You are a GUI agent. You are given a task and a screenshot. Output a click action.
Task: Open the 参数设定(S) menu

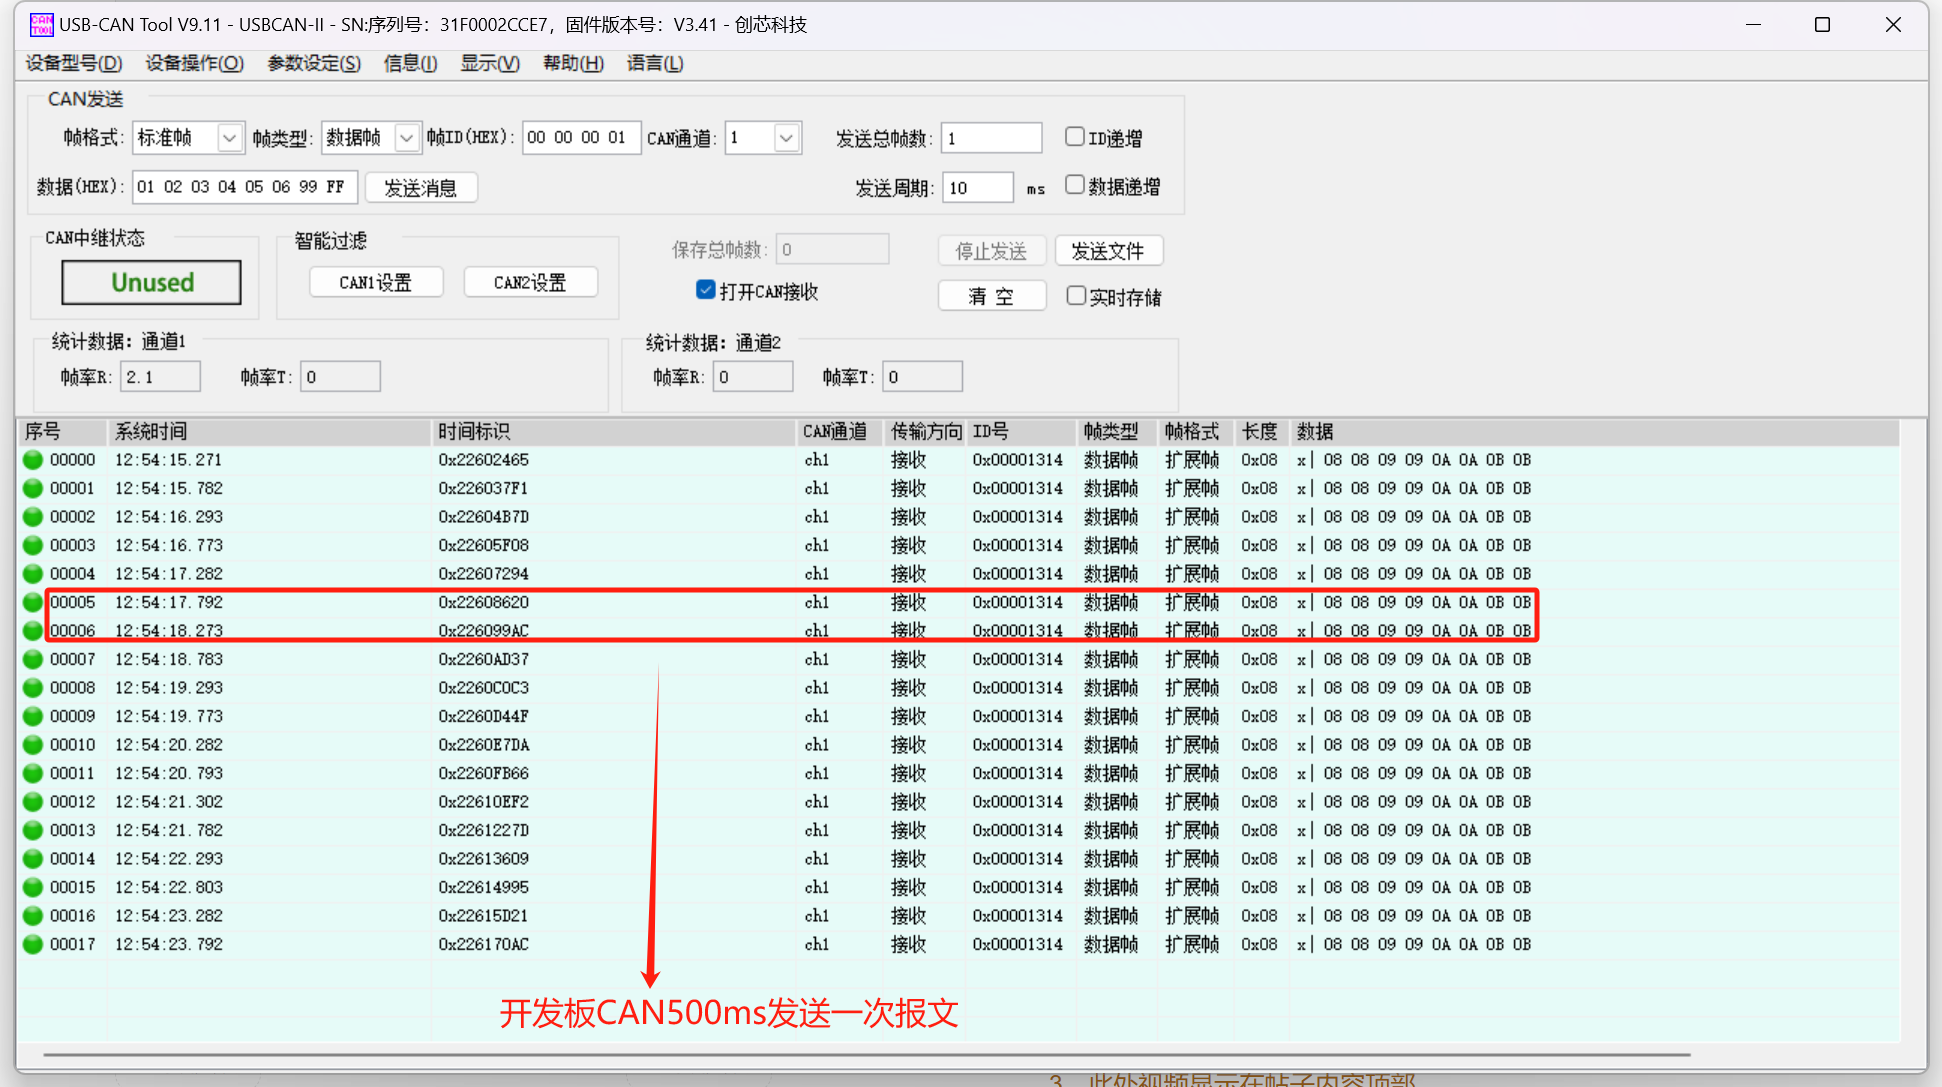314,63
